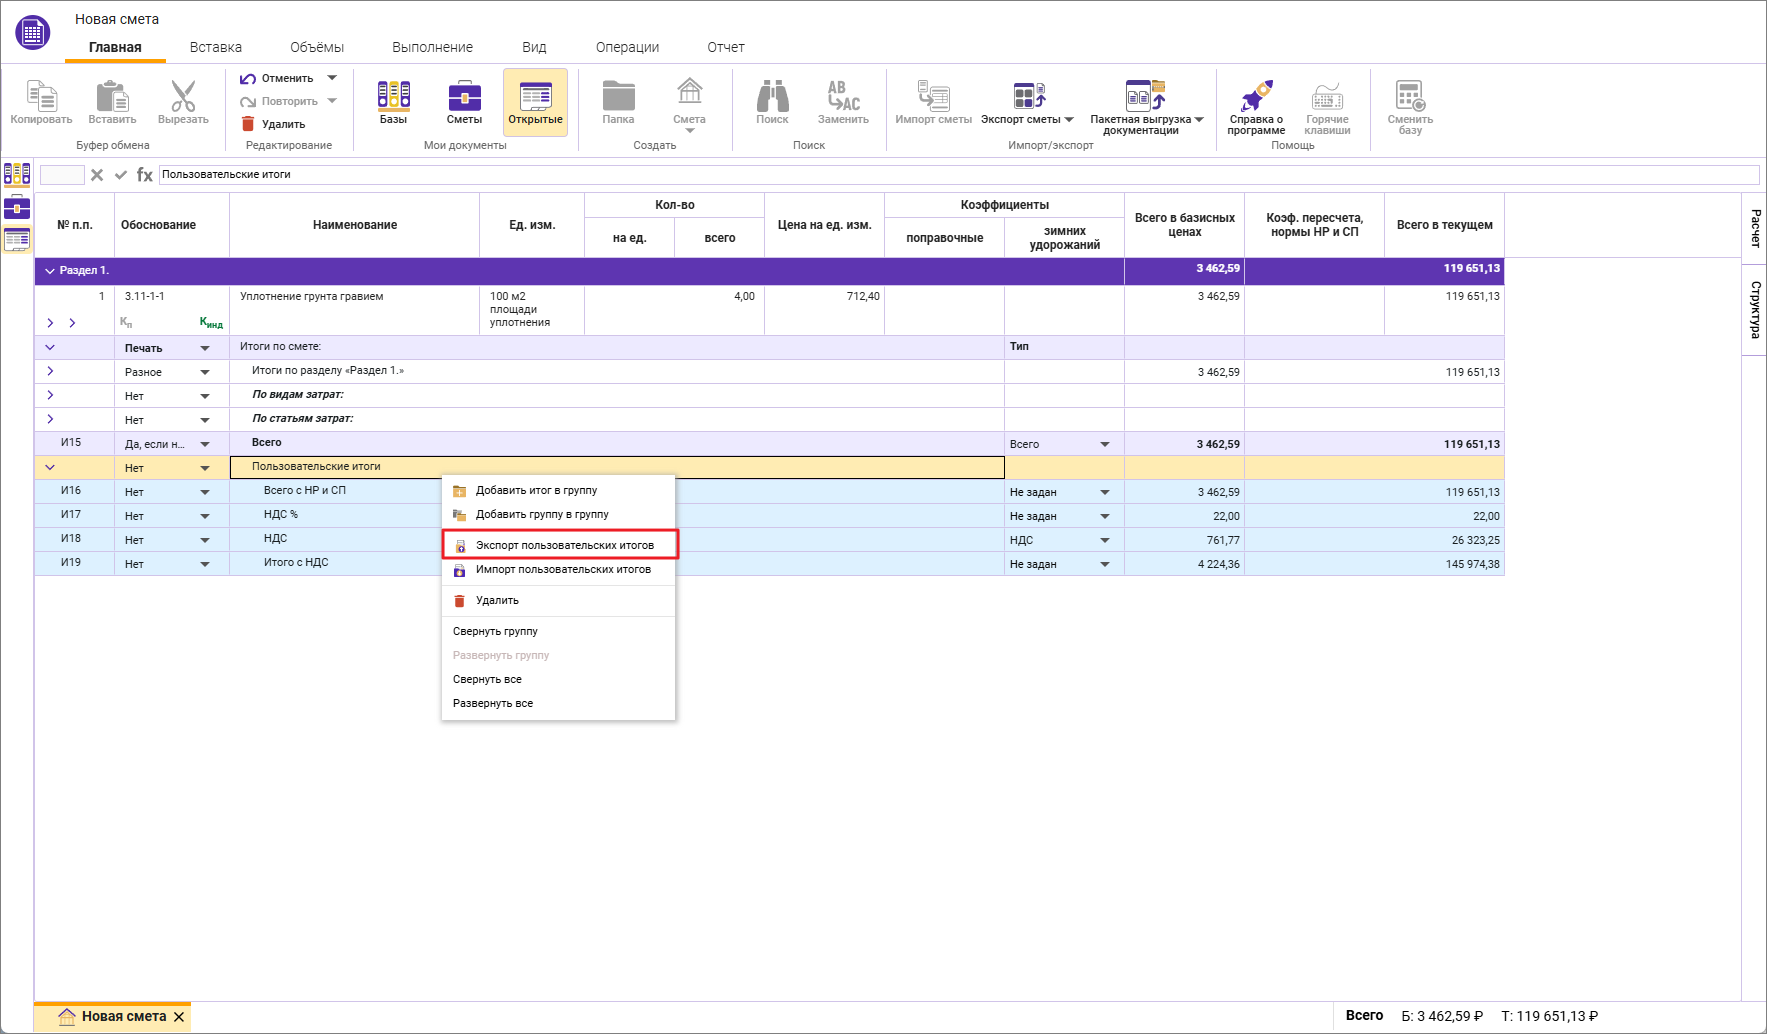Switch to the Объёмы ribbon tab
Image resolution: width=1767 pixels, height=1034 pixels.
pos(316,47)
